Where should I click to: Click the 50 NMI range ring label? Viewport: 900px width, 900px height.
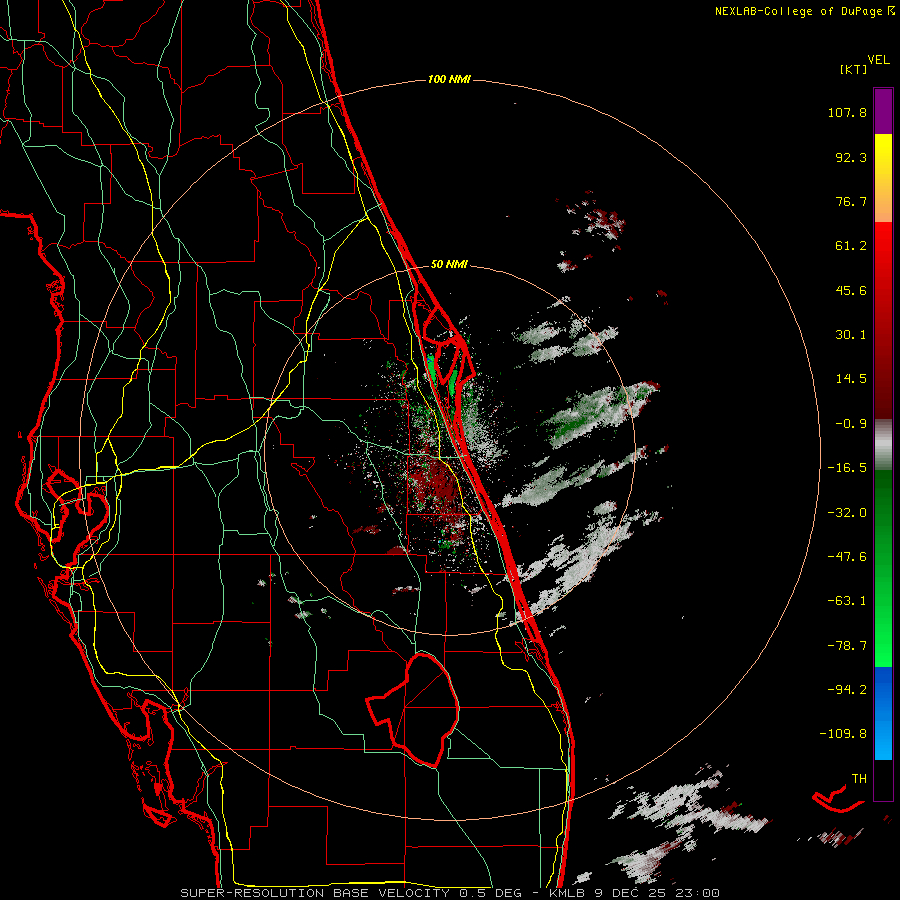449,265
